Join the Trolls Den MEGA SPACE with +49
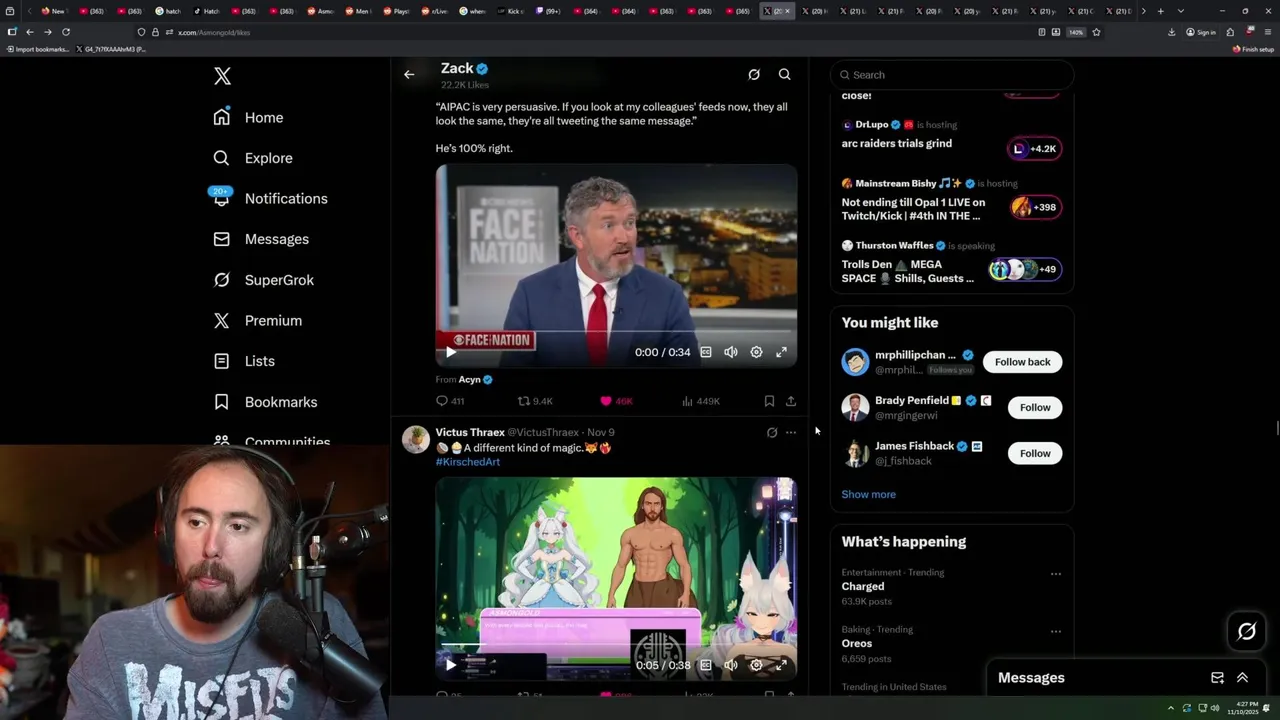Viewport: 1280px width, 720px height. point(1024,269)
